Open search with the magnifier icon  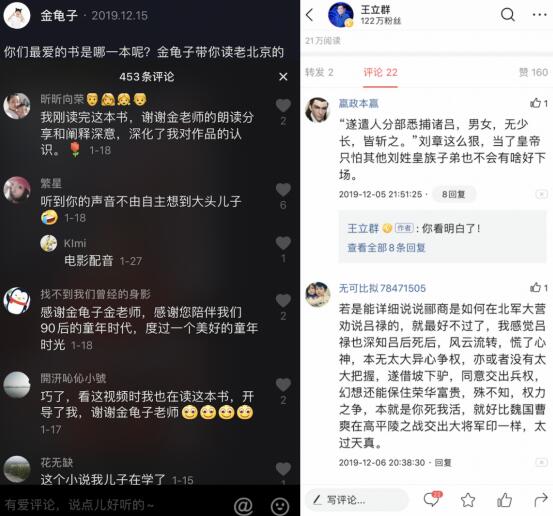tap(508, 15)
